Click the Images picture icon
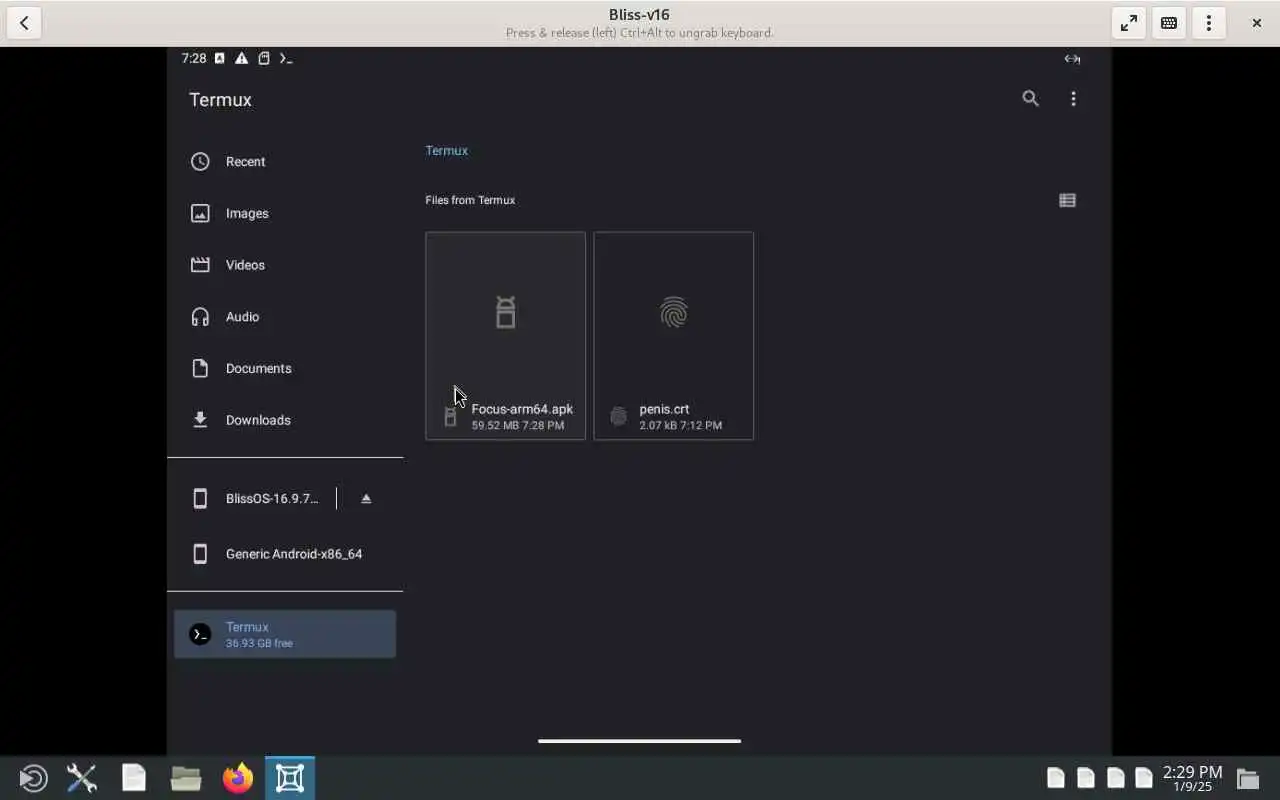The width and height of the screenshot is (1280, 800). [x=200, y=213]
